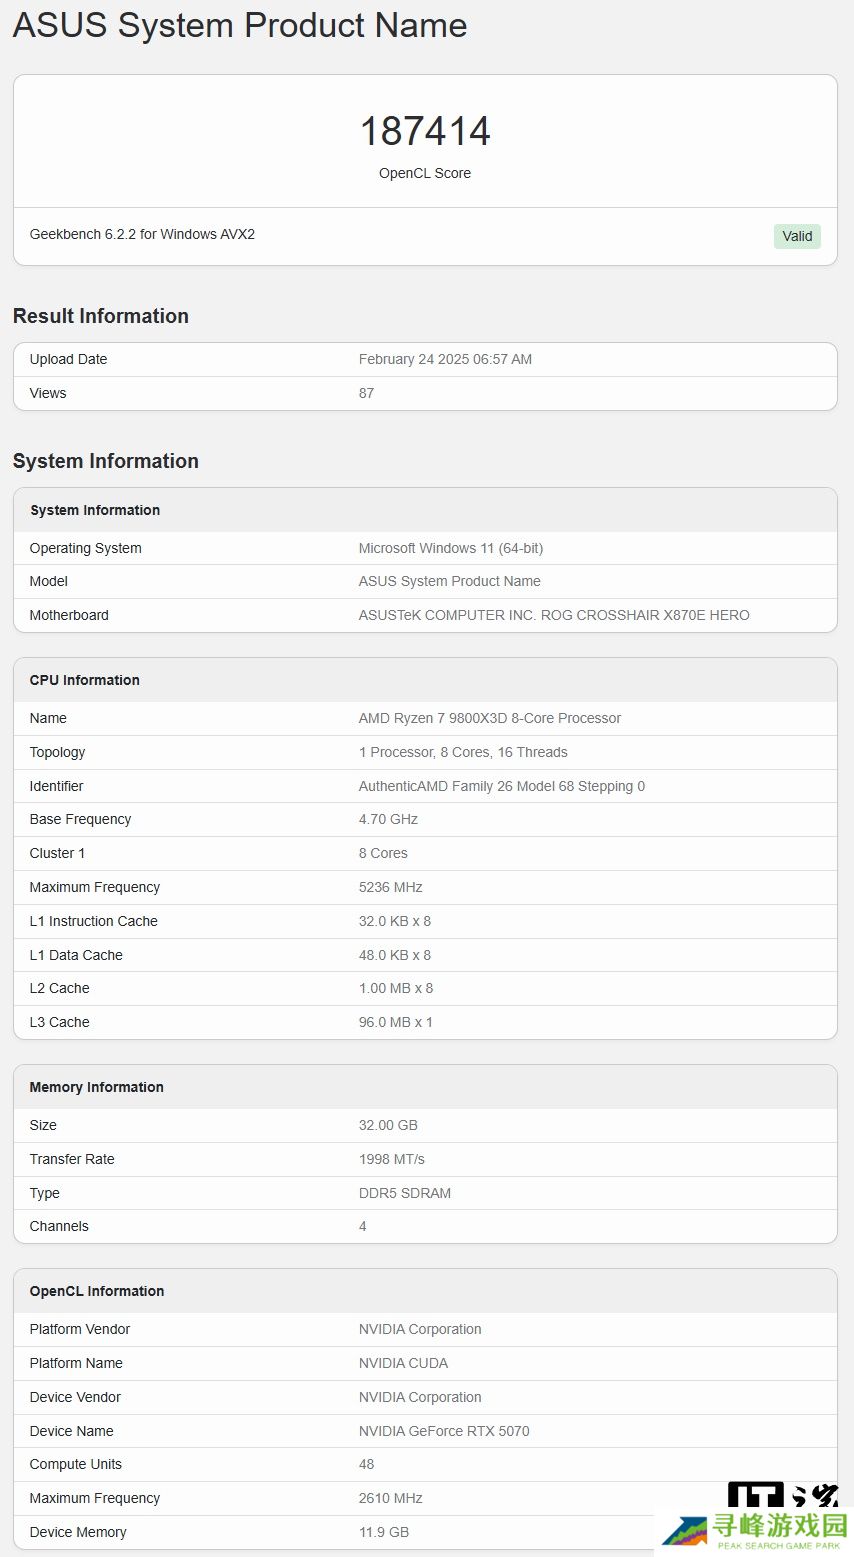854x1557 pixels.
Task: Click the NVIDIA GeForce RTX 5070 device name
Action: (444, 1431)
